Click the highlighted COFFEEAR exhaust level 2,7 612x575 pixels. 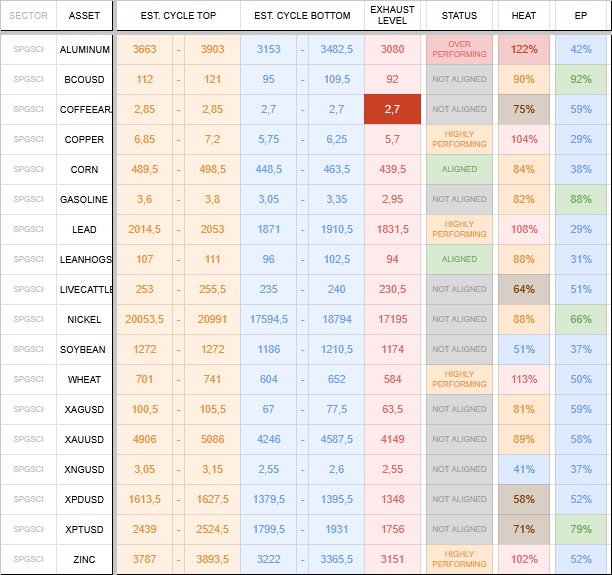tap(392, 109)
